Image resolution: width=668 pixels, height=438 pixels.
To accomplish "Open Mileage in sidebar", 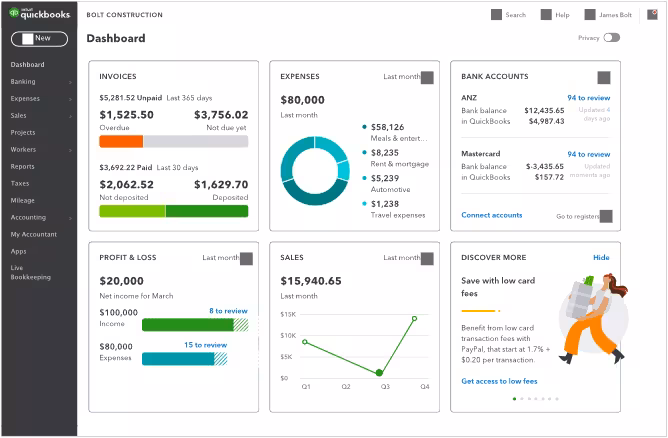I will tap(23, 201).
